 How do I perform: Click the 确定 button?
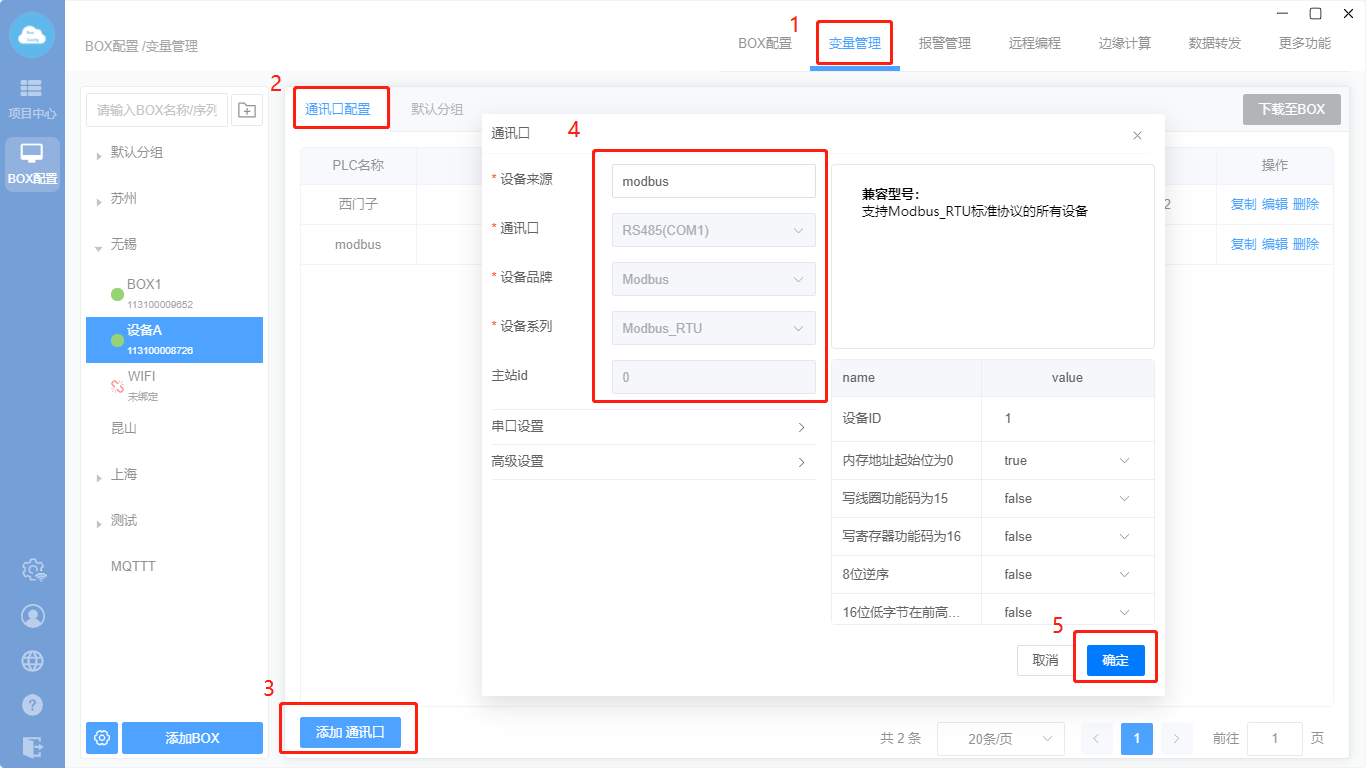[1115, 660]
